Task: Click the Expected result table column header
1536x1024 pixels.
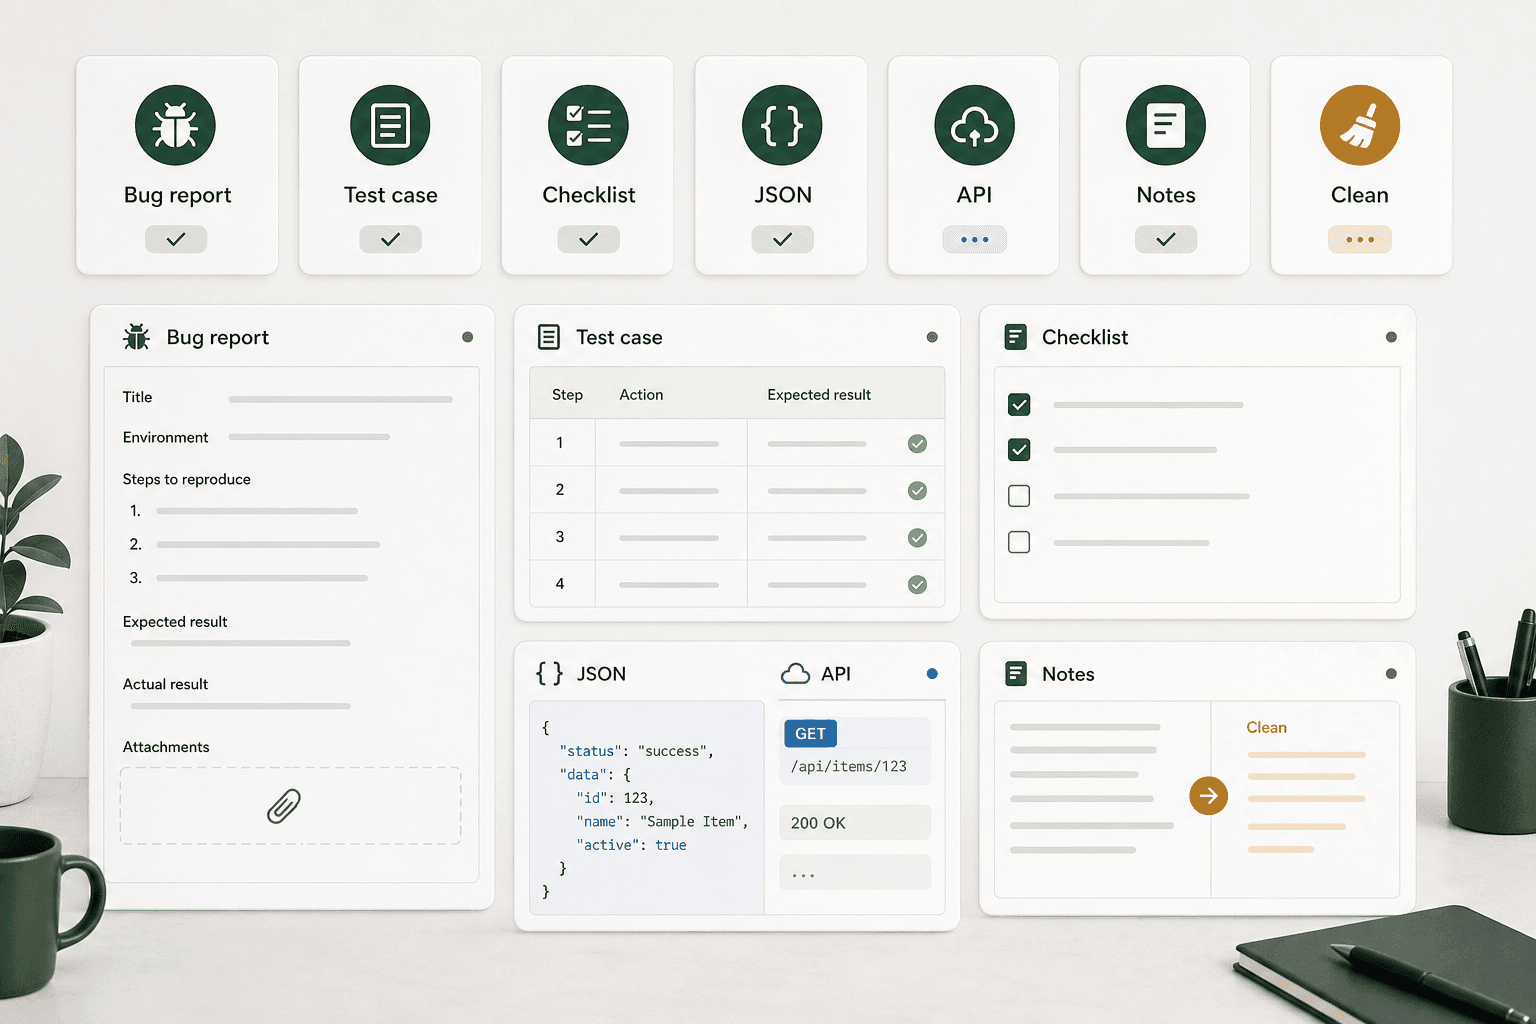Action: click(819, 395)
